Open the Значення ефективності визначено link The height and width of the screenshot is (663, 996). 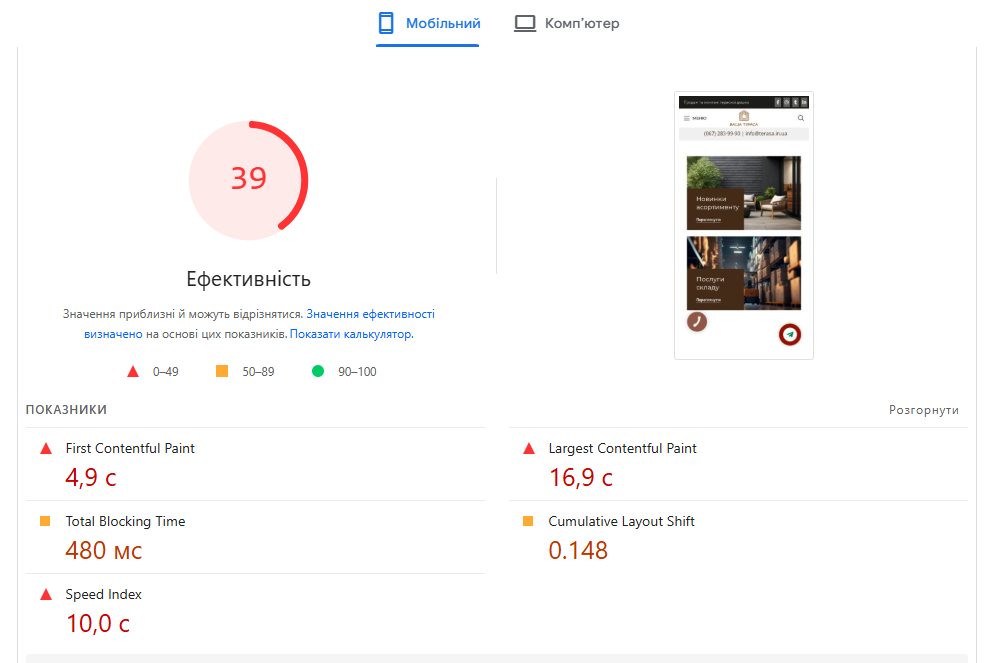(x=370, y=314)
